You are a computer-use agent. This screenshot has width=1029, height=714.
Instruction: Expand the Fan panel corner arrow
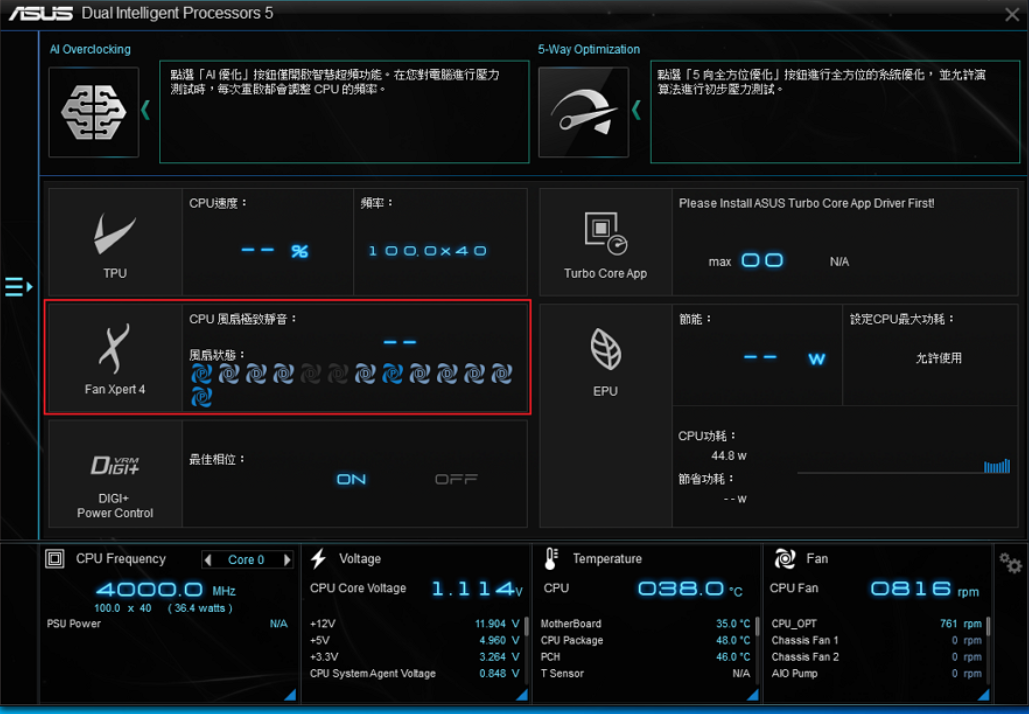click(x=983, y=694)
